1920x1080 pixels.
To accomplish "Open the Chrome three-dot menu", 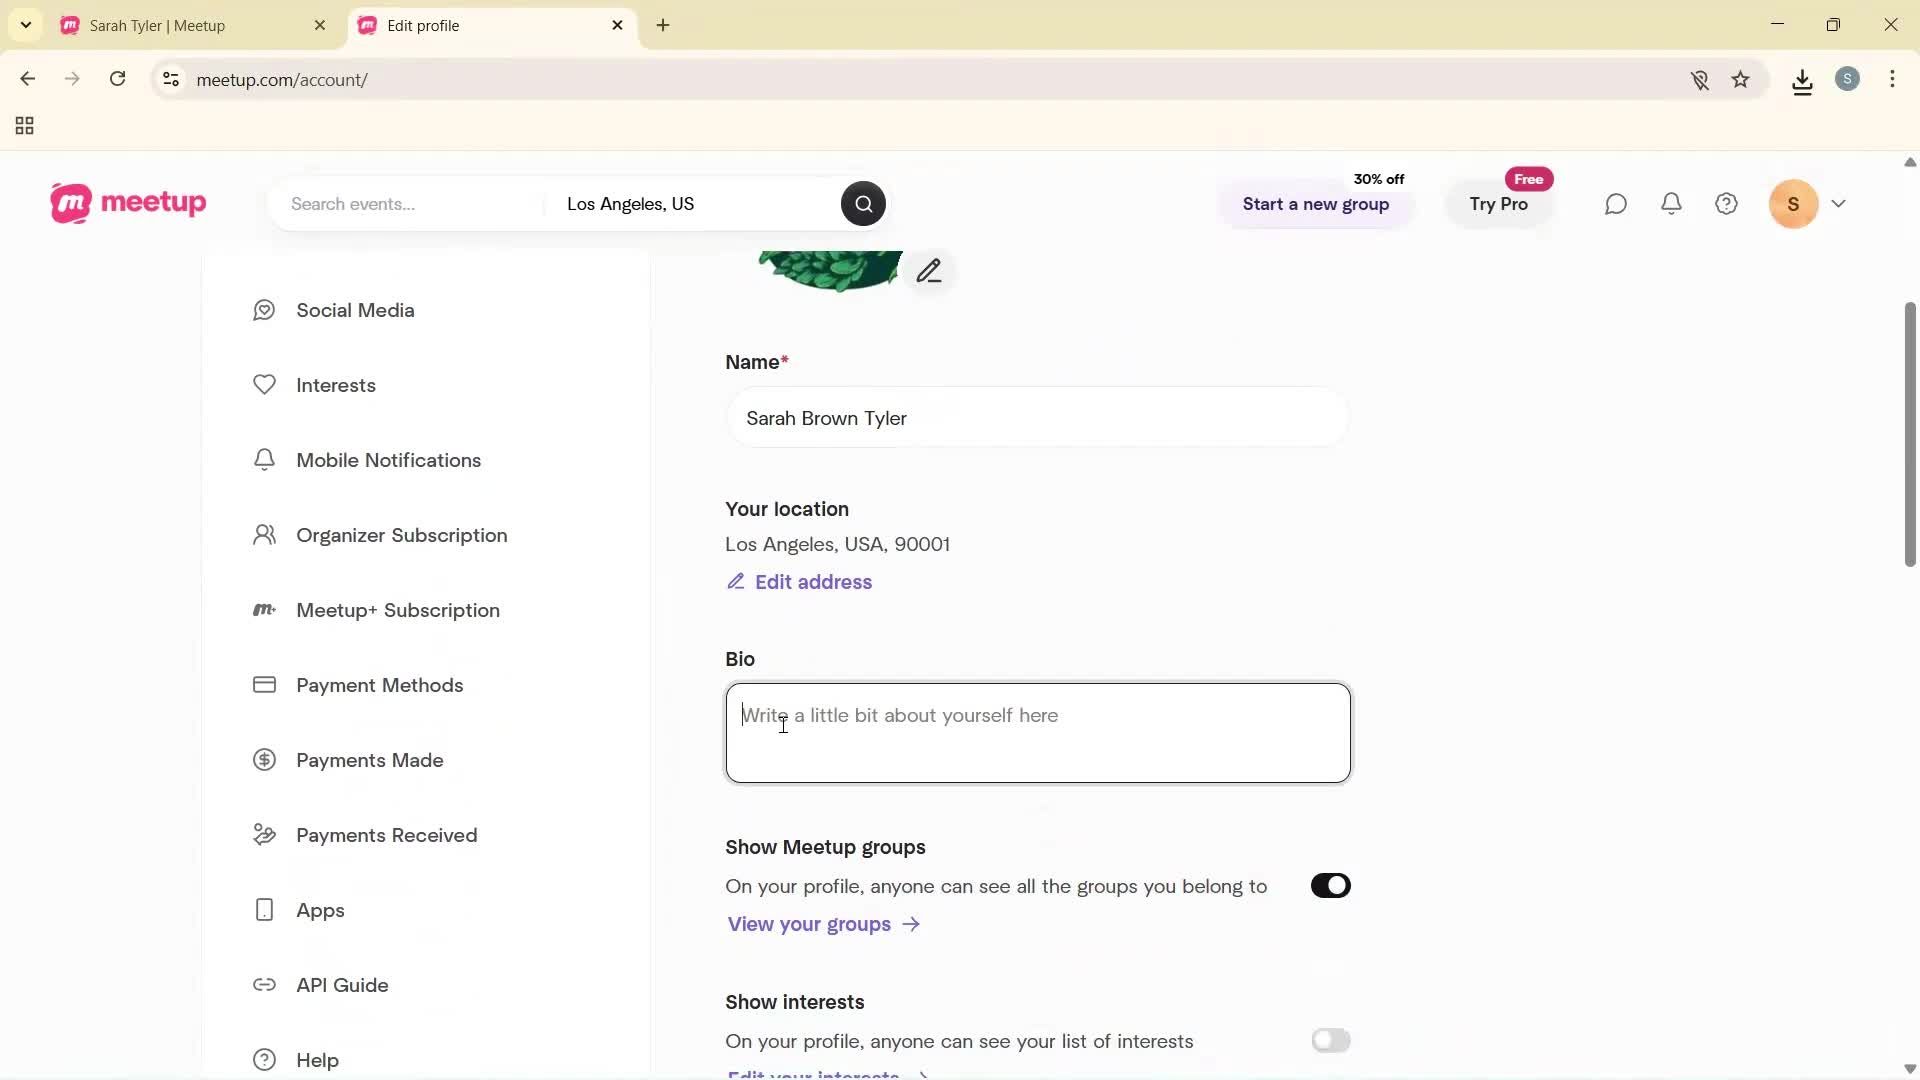I will point(1893,80).
